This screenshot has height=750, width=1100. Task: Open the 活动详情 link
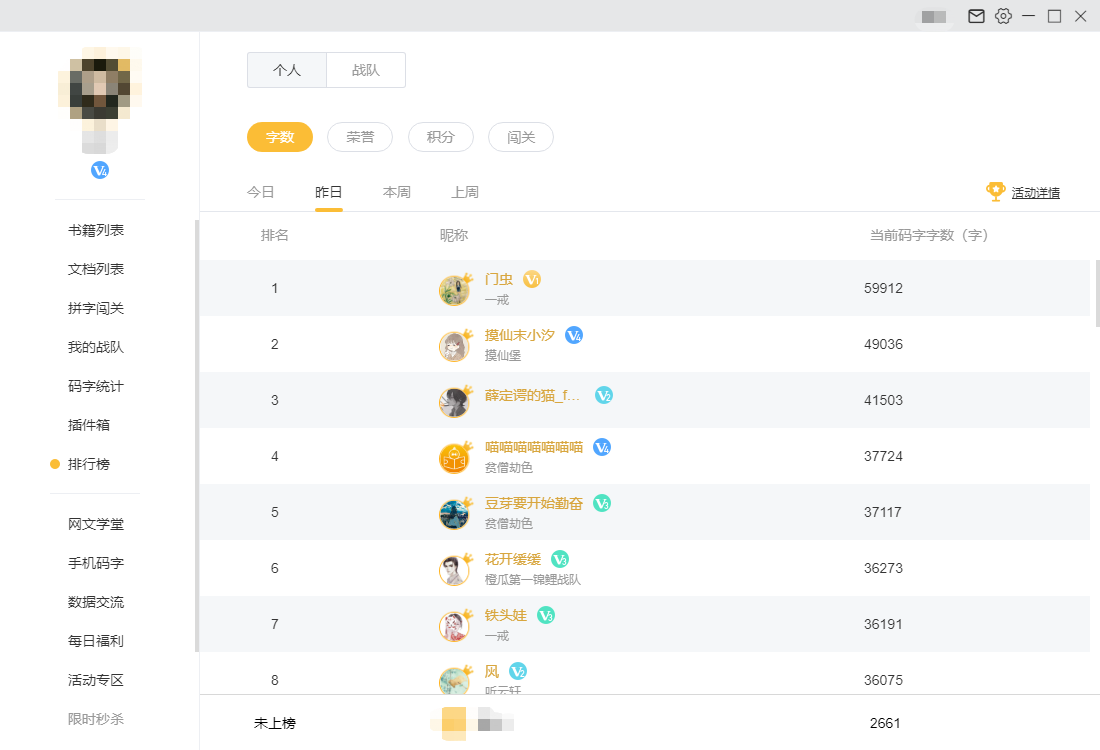pos(1035,192)
